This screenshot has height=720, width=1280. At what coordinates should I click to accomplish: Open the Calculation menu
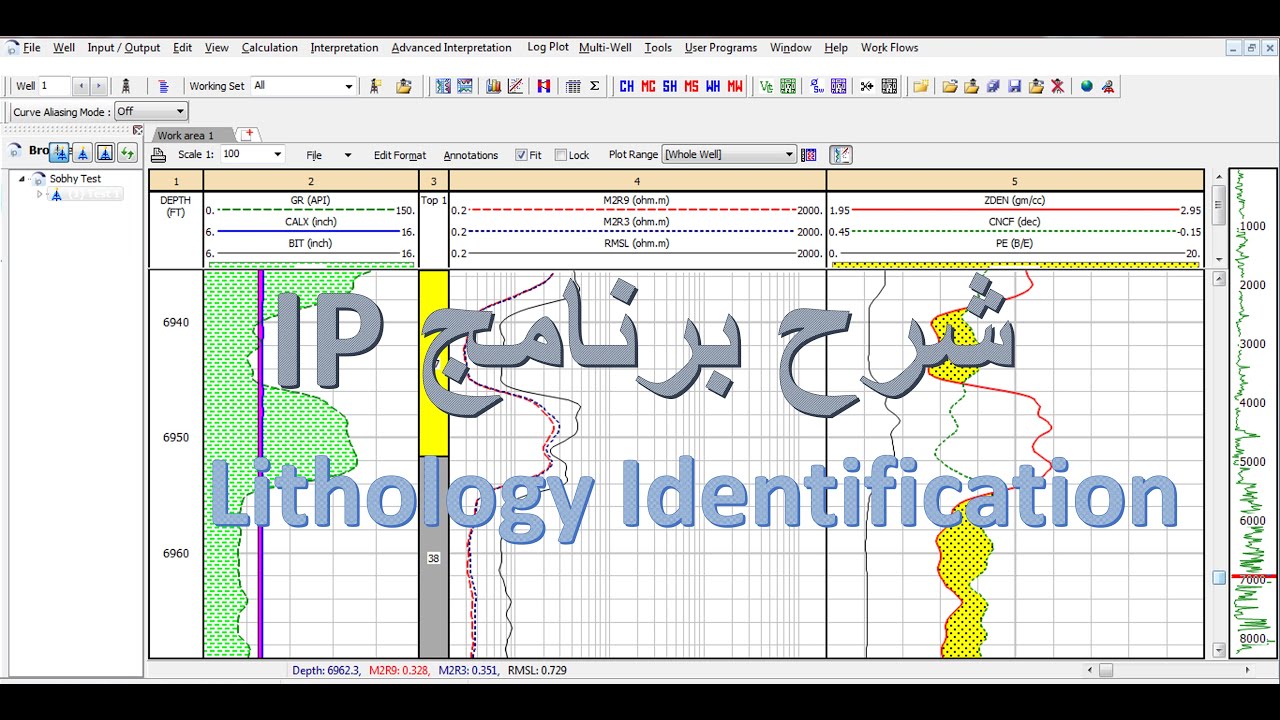[270, 47]
